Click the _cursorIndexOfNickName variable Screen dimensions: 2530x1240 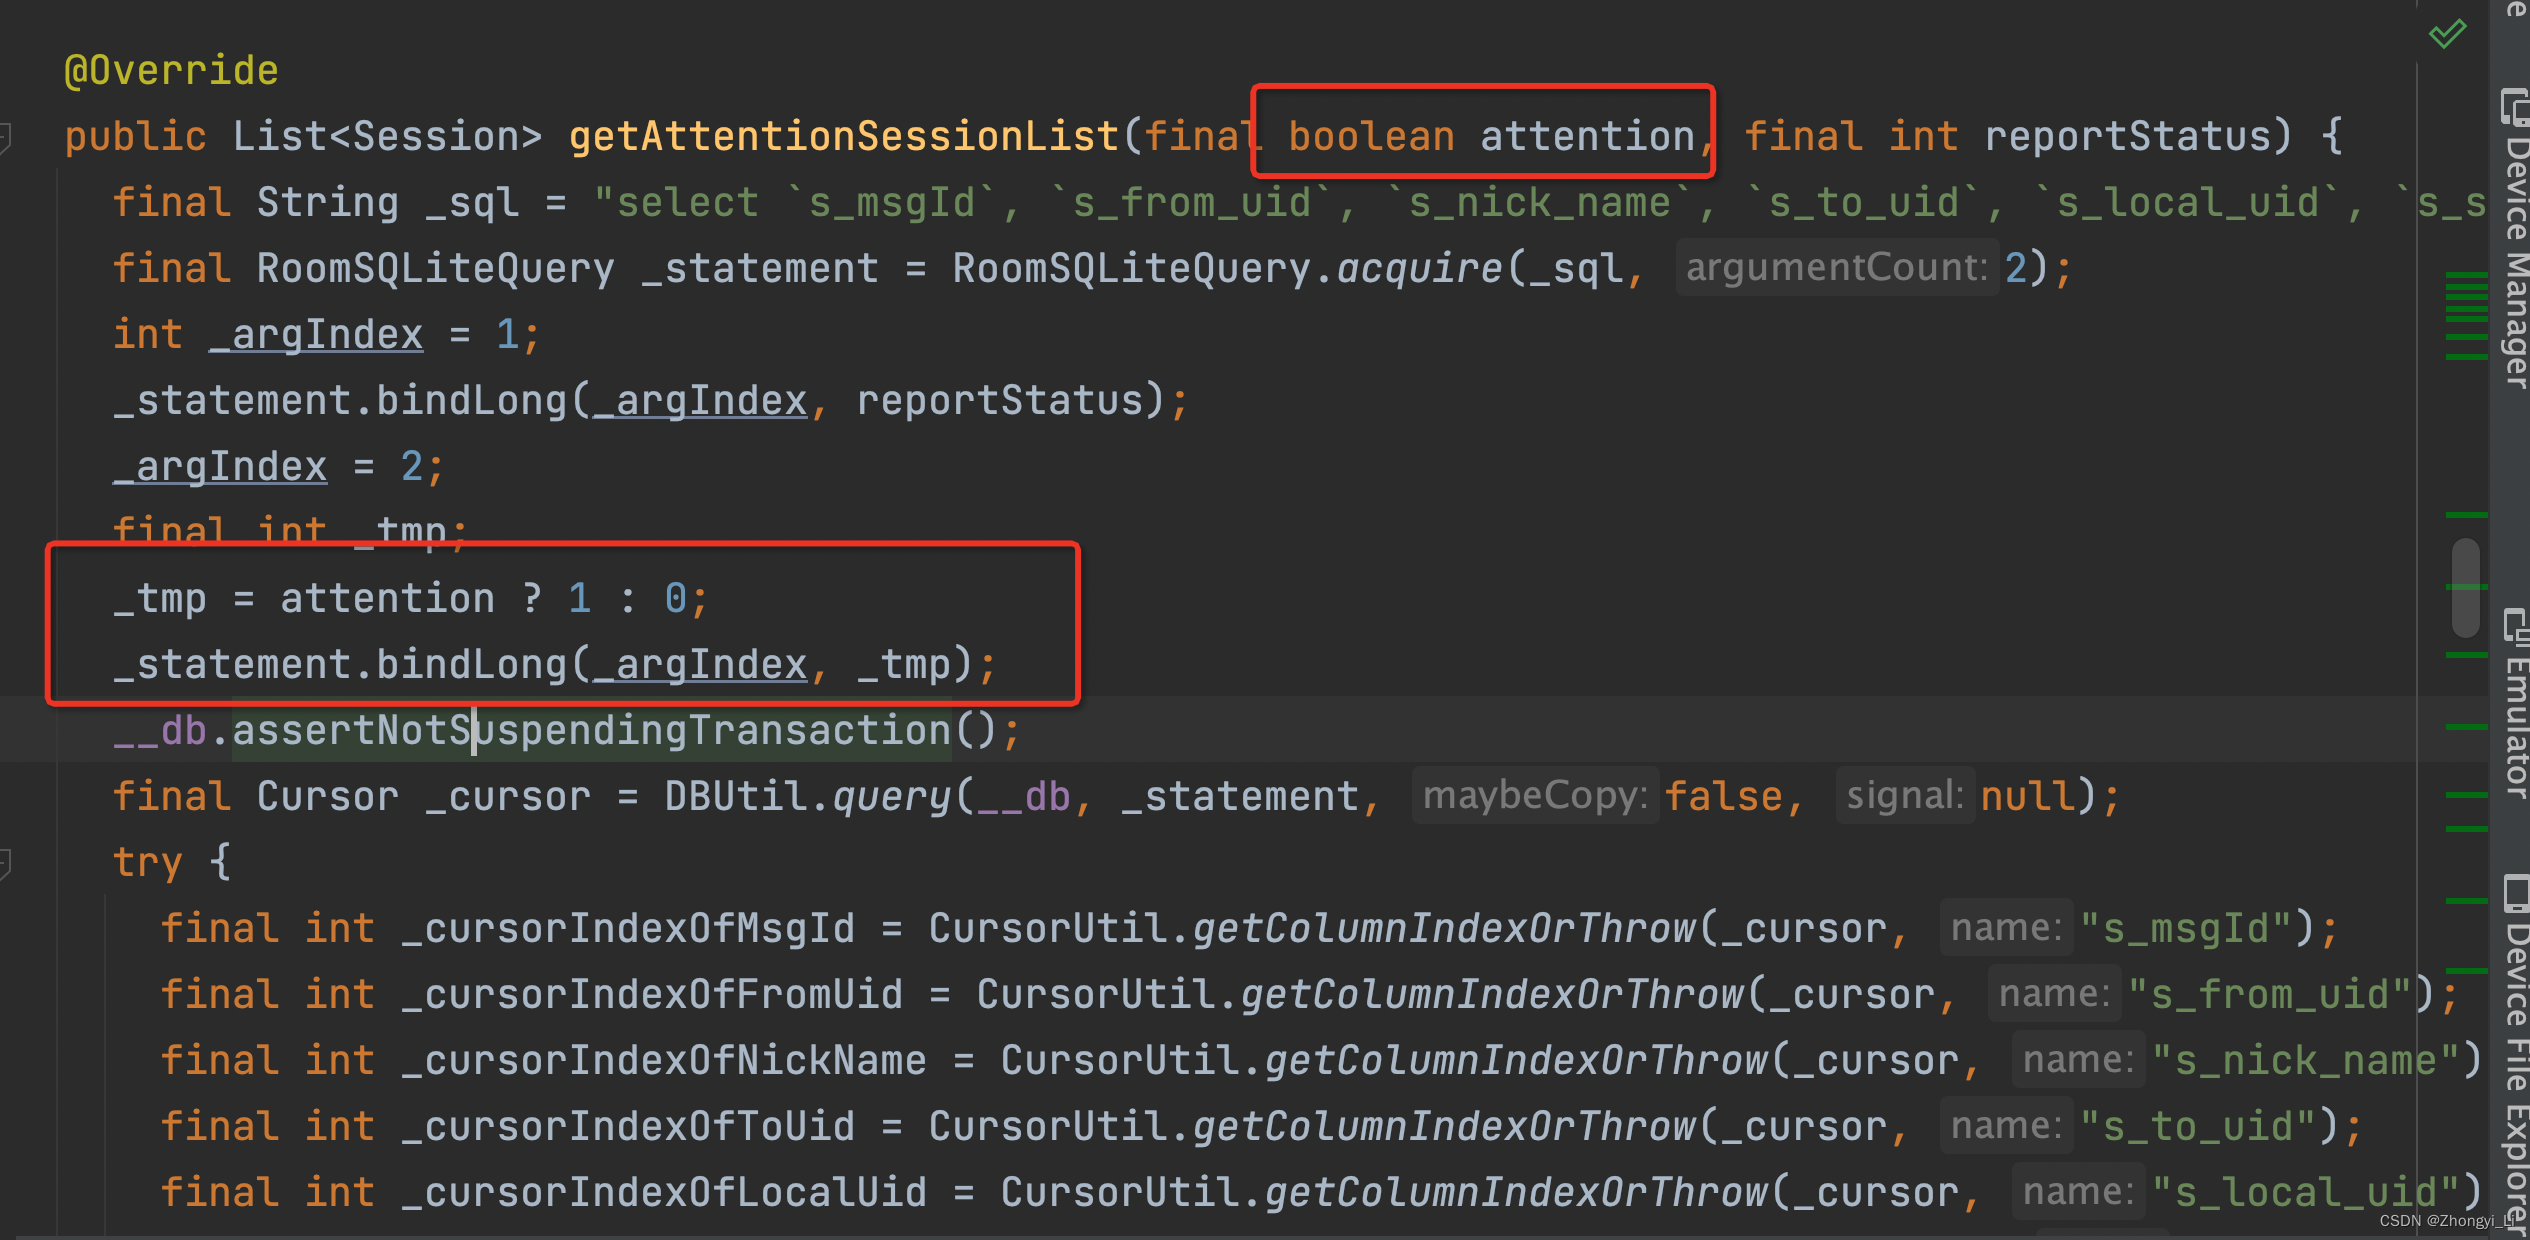pos(664,1061)
